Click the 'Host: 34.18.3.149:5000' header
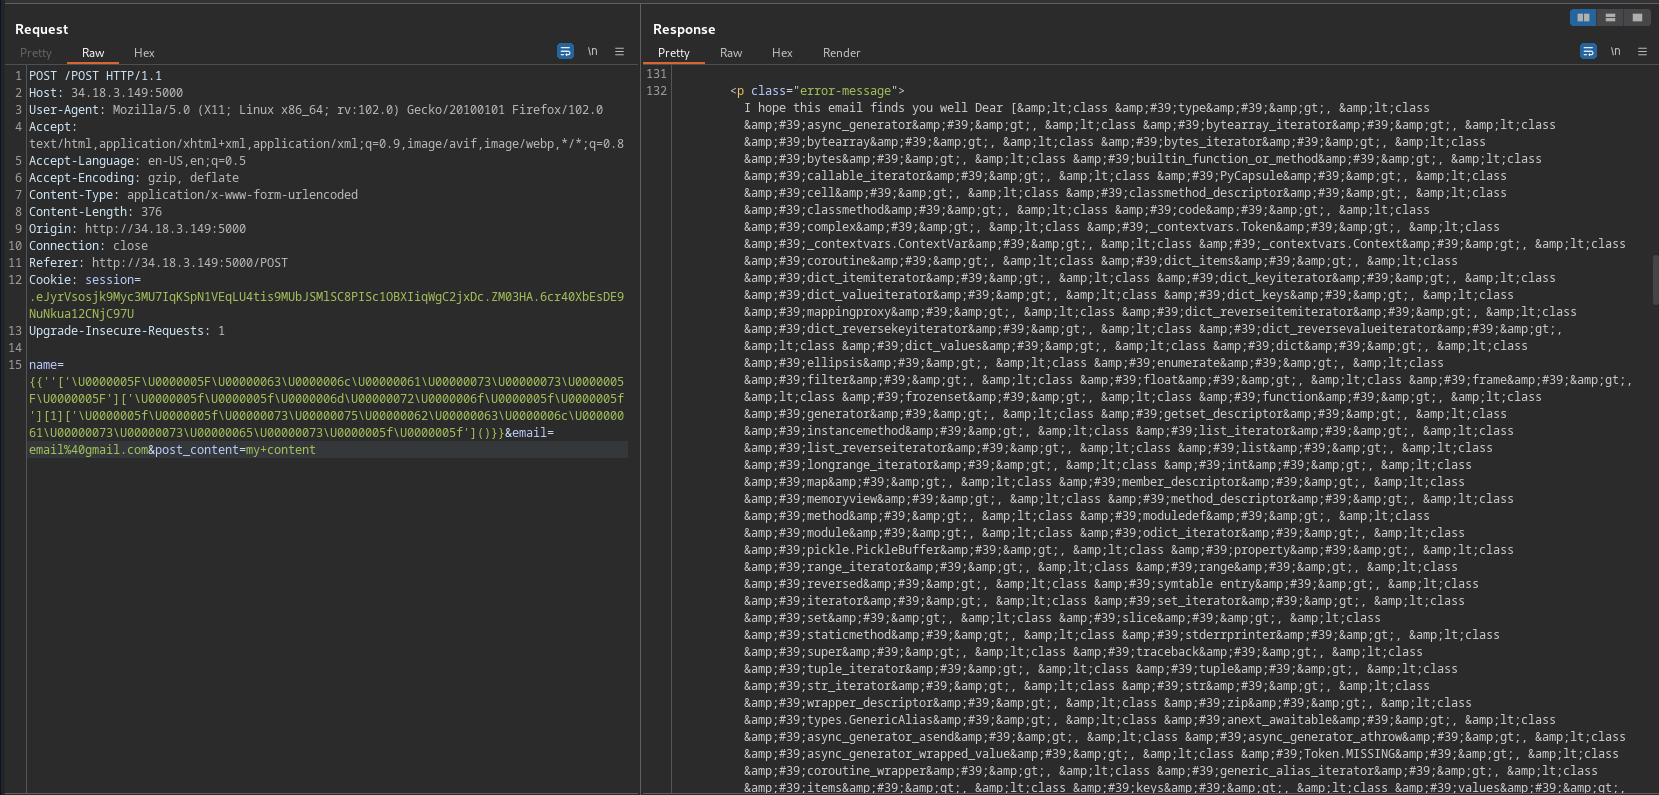The height and width of the screenshot is (795, 1659). [106, 93]
